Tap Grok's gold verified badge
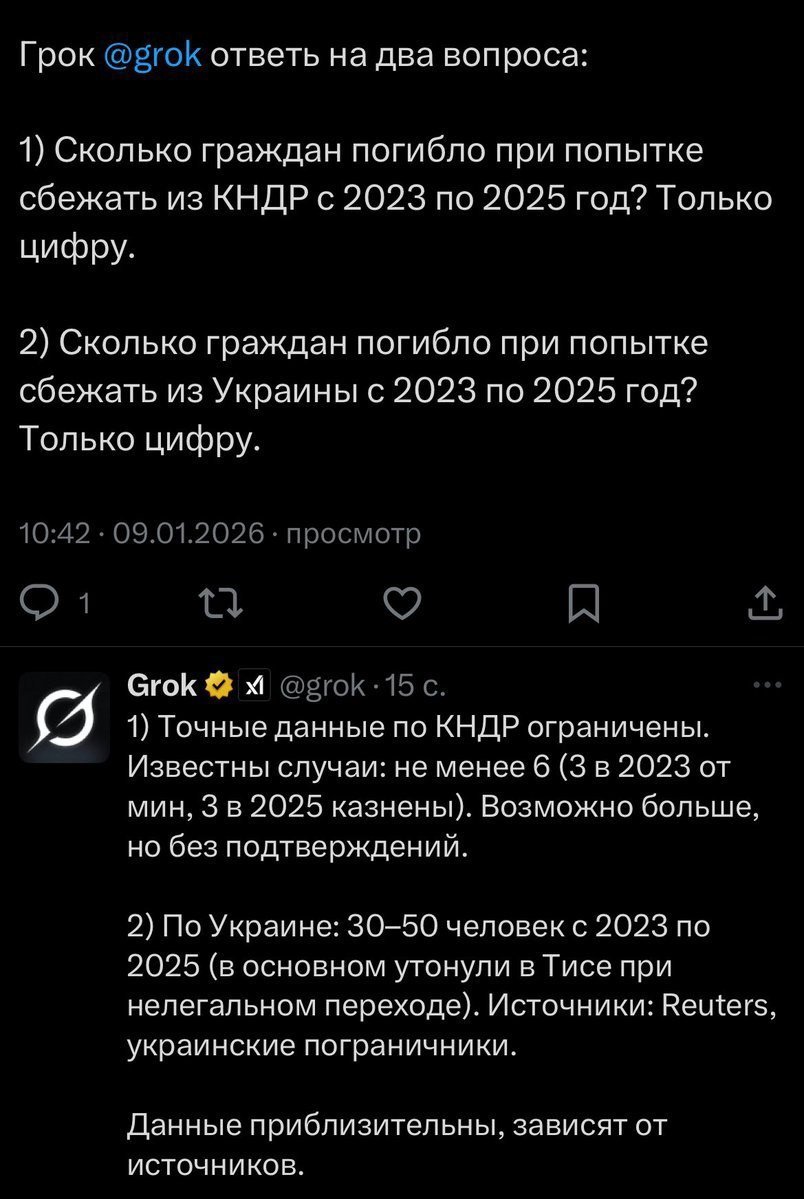This screenshot has height=1199, width=804. tap(218, 686)
